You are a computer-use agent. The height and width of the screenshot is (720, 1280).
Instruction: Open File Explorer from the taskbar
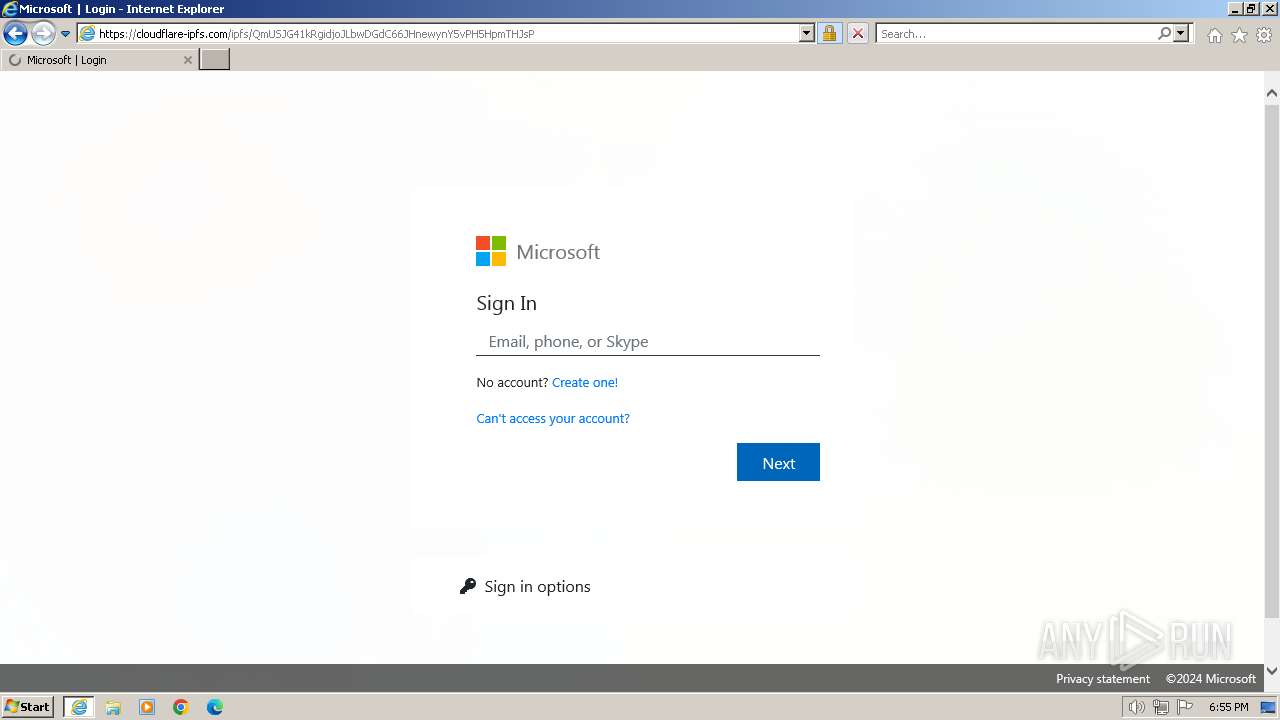[113, 707]
